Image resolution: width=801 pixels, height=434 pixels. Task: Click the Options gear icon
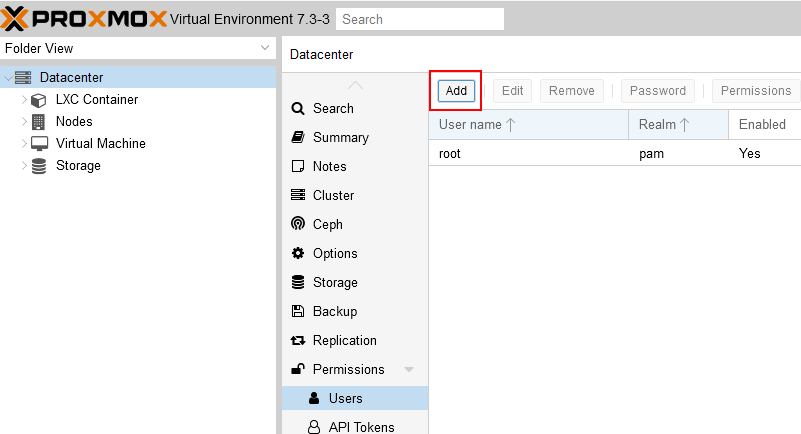(x=298, y=253)
